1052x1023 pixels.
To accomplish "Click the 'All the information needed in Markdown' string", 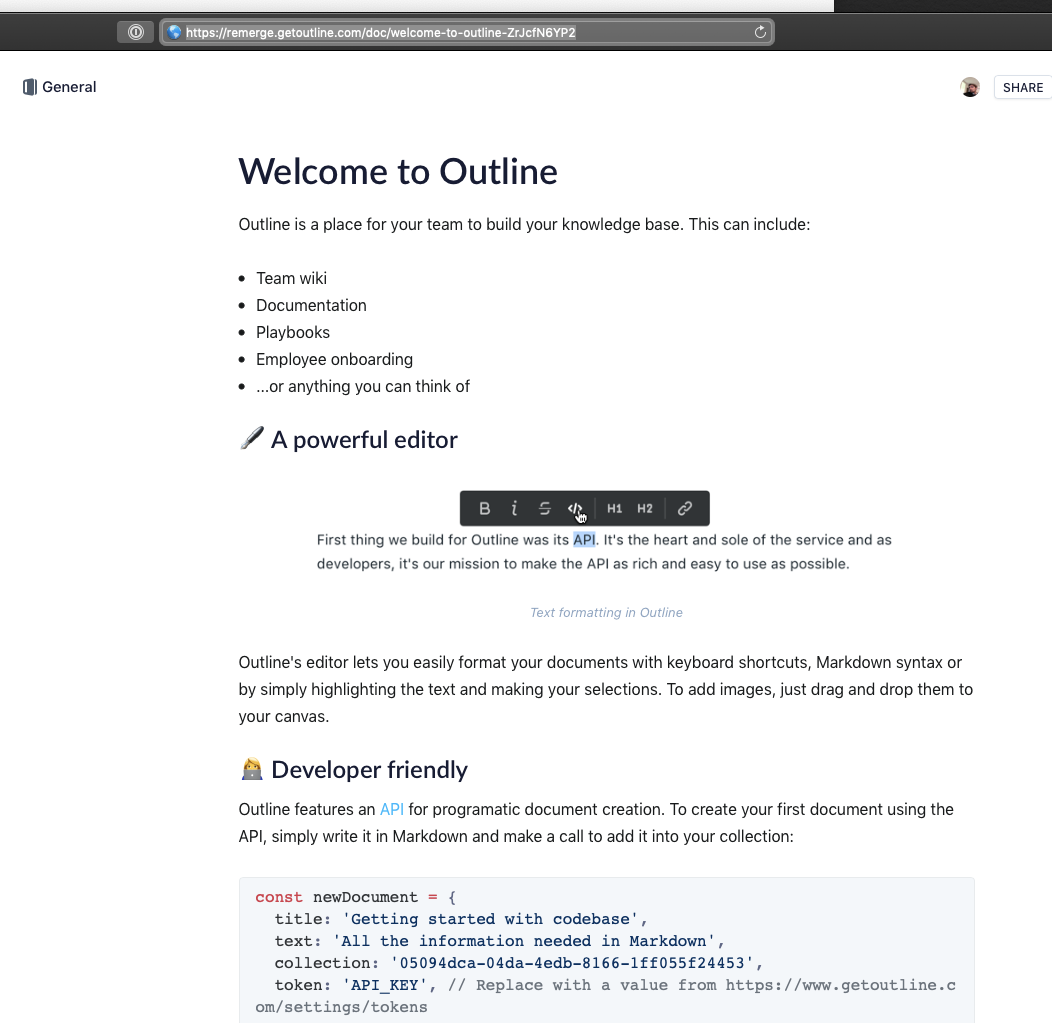I will (x=524, y=941).
